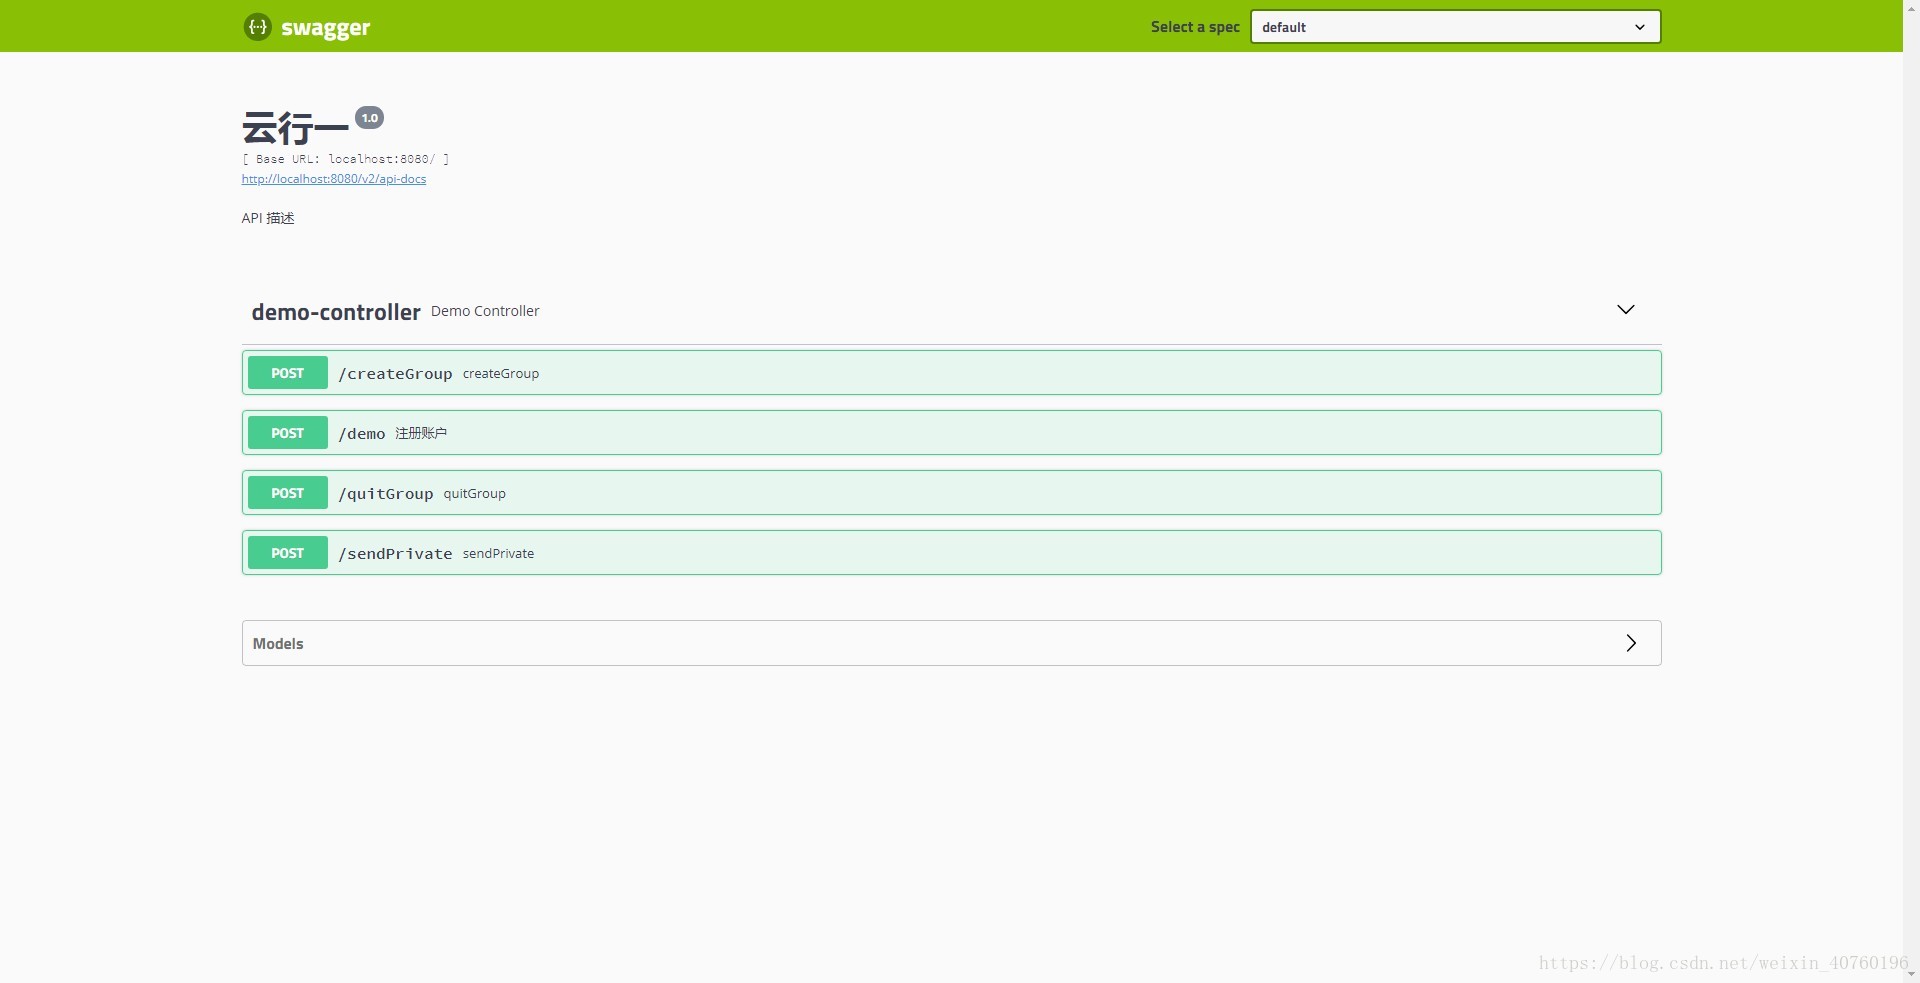The image size is (1920, 983).
Task: Open the api-docs link under Base URL
Action: click(x=334, y=179)
